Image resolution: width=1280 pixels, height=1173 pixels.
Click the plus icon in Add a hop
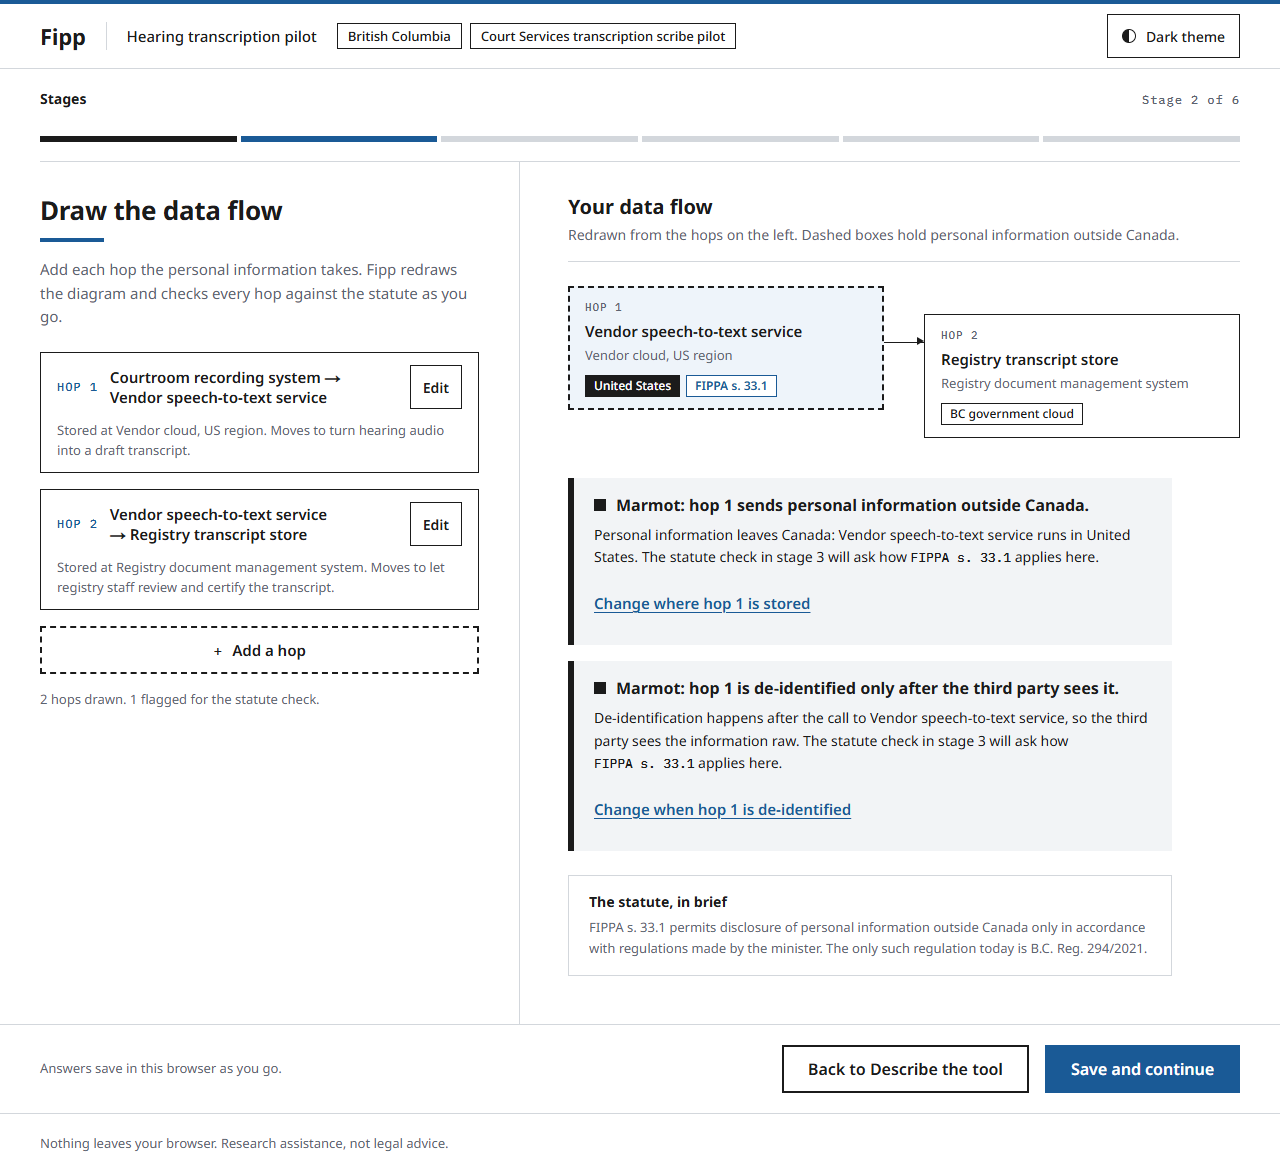pyautogui.click(x=218, y=651)
